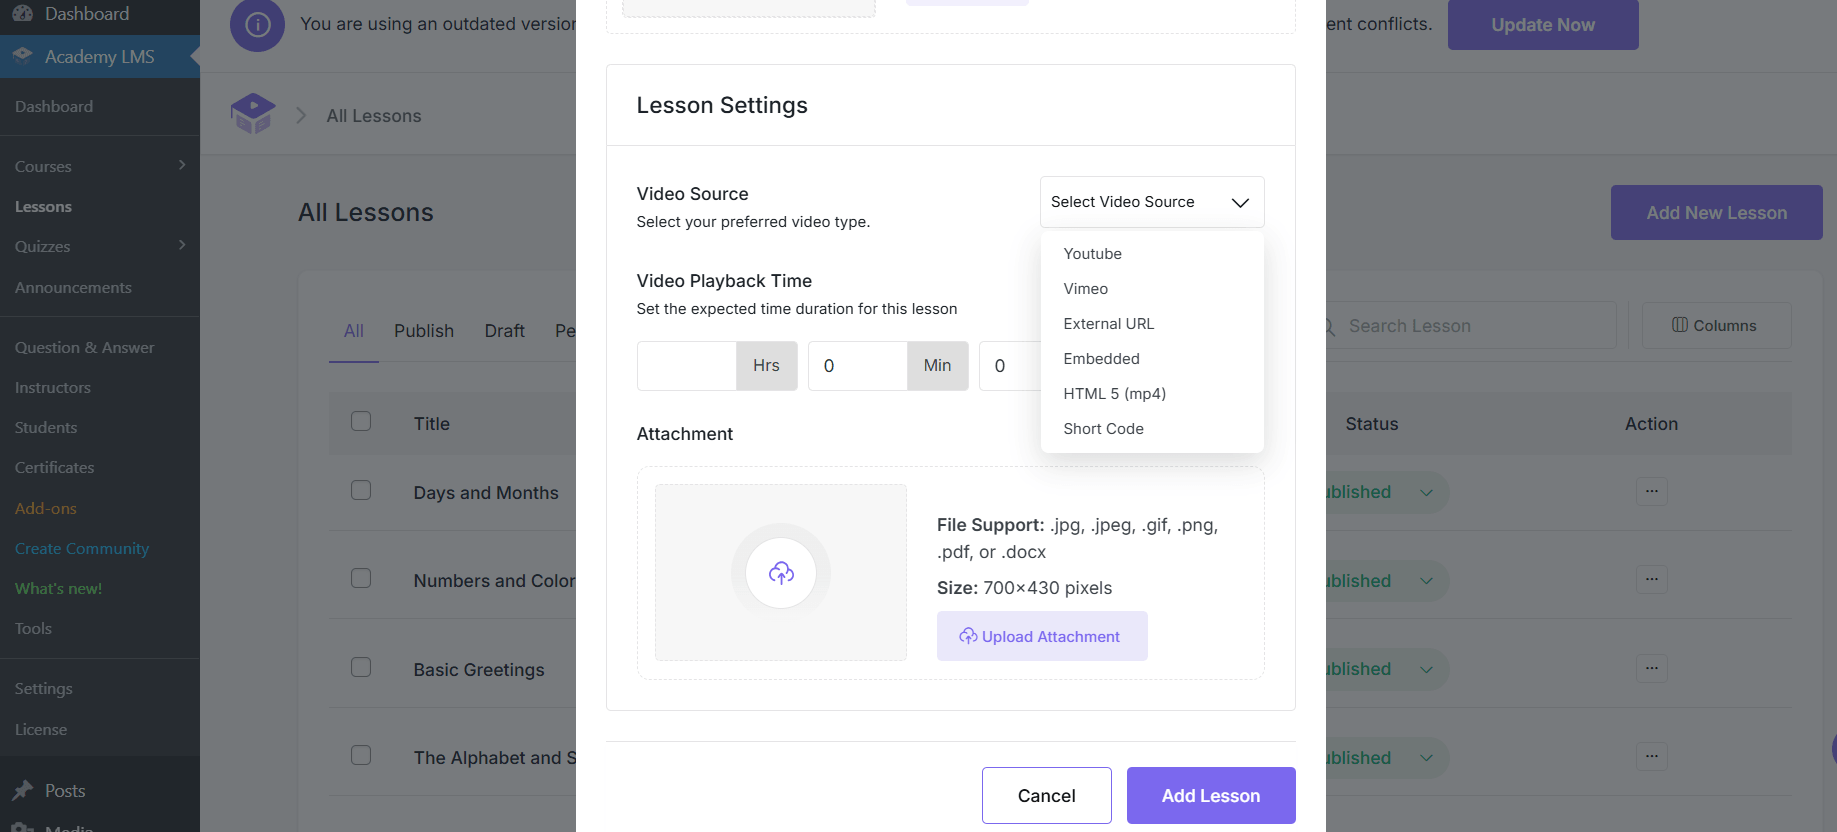Click the cloud upload icon in attachment preview
1837x832 pixels.
(781, 573)
